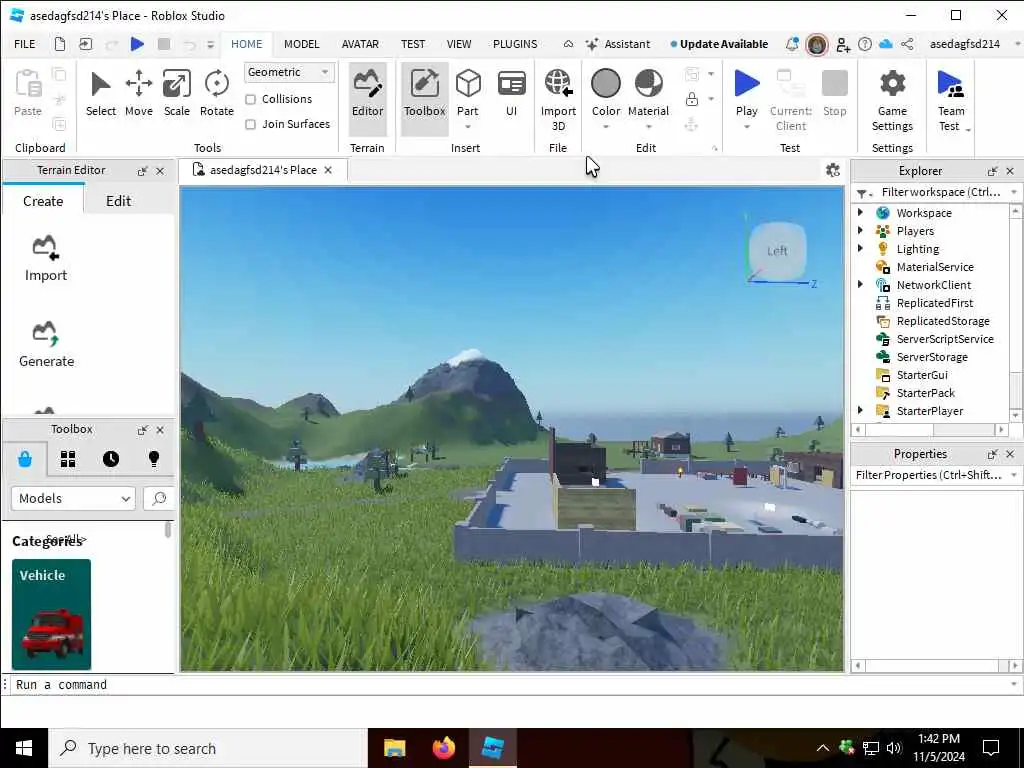Open Toolbox Marketplace bag tab
This screenshot has height=768, width=1024.
pos(25,459)
